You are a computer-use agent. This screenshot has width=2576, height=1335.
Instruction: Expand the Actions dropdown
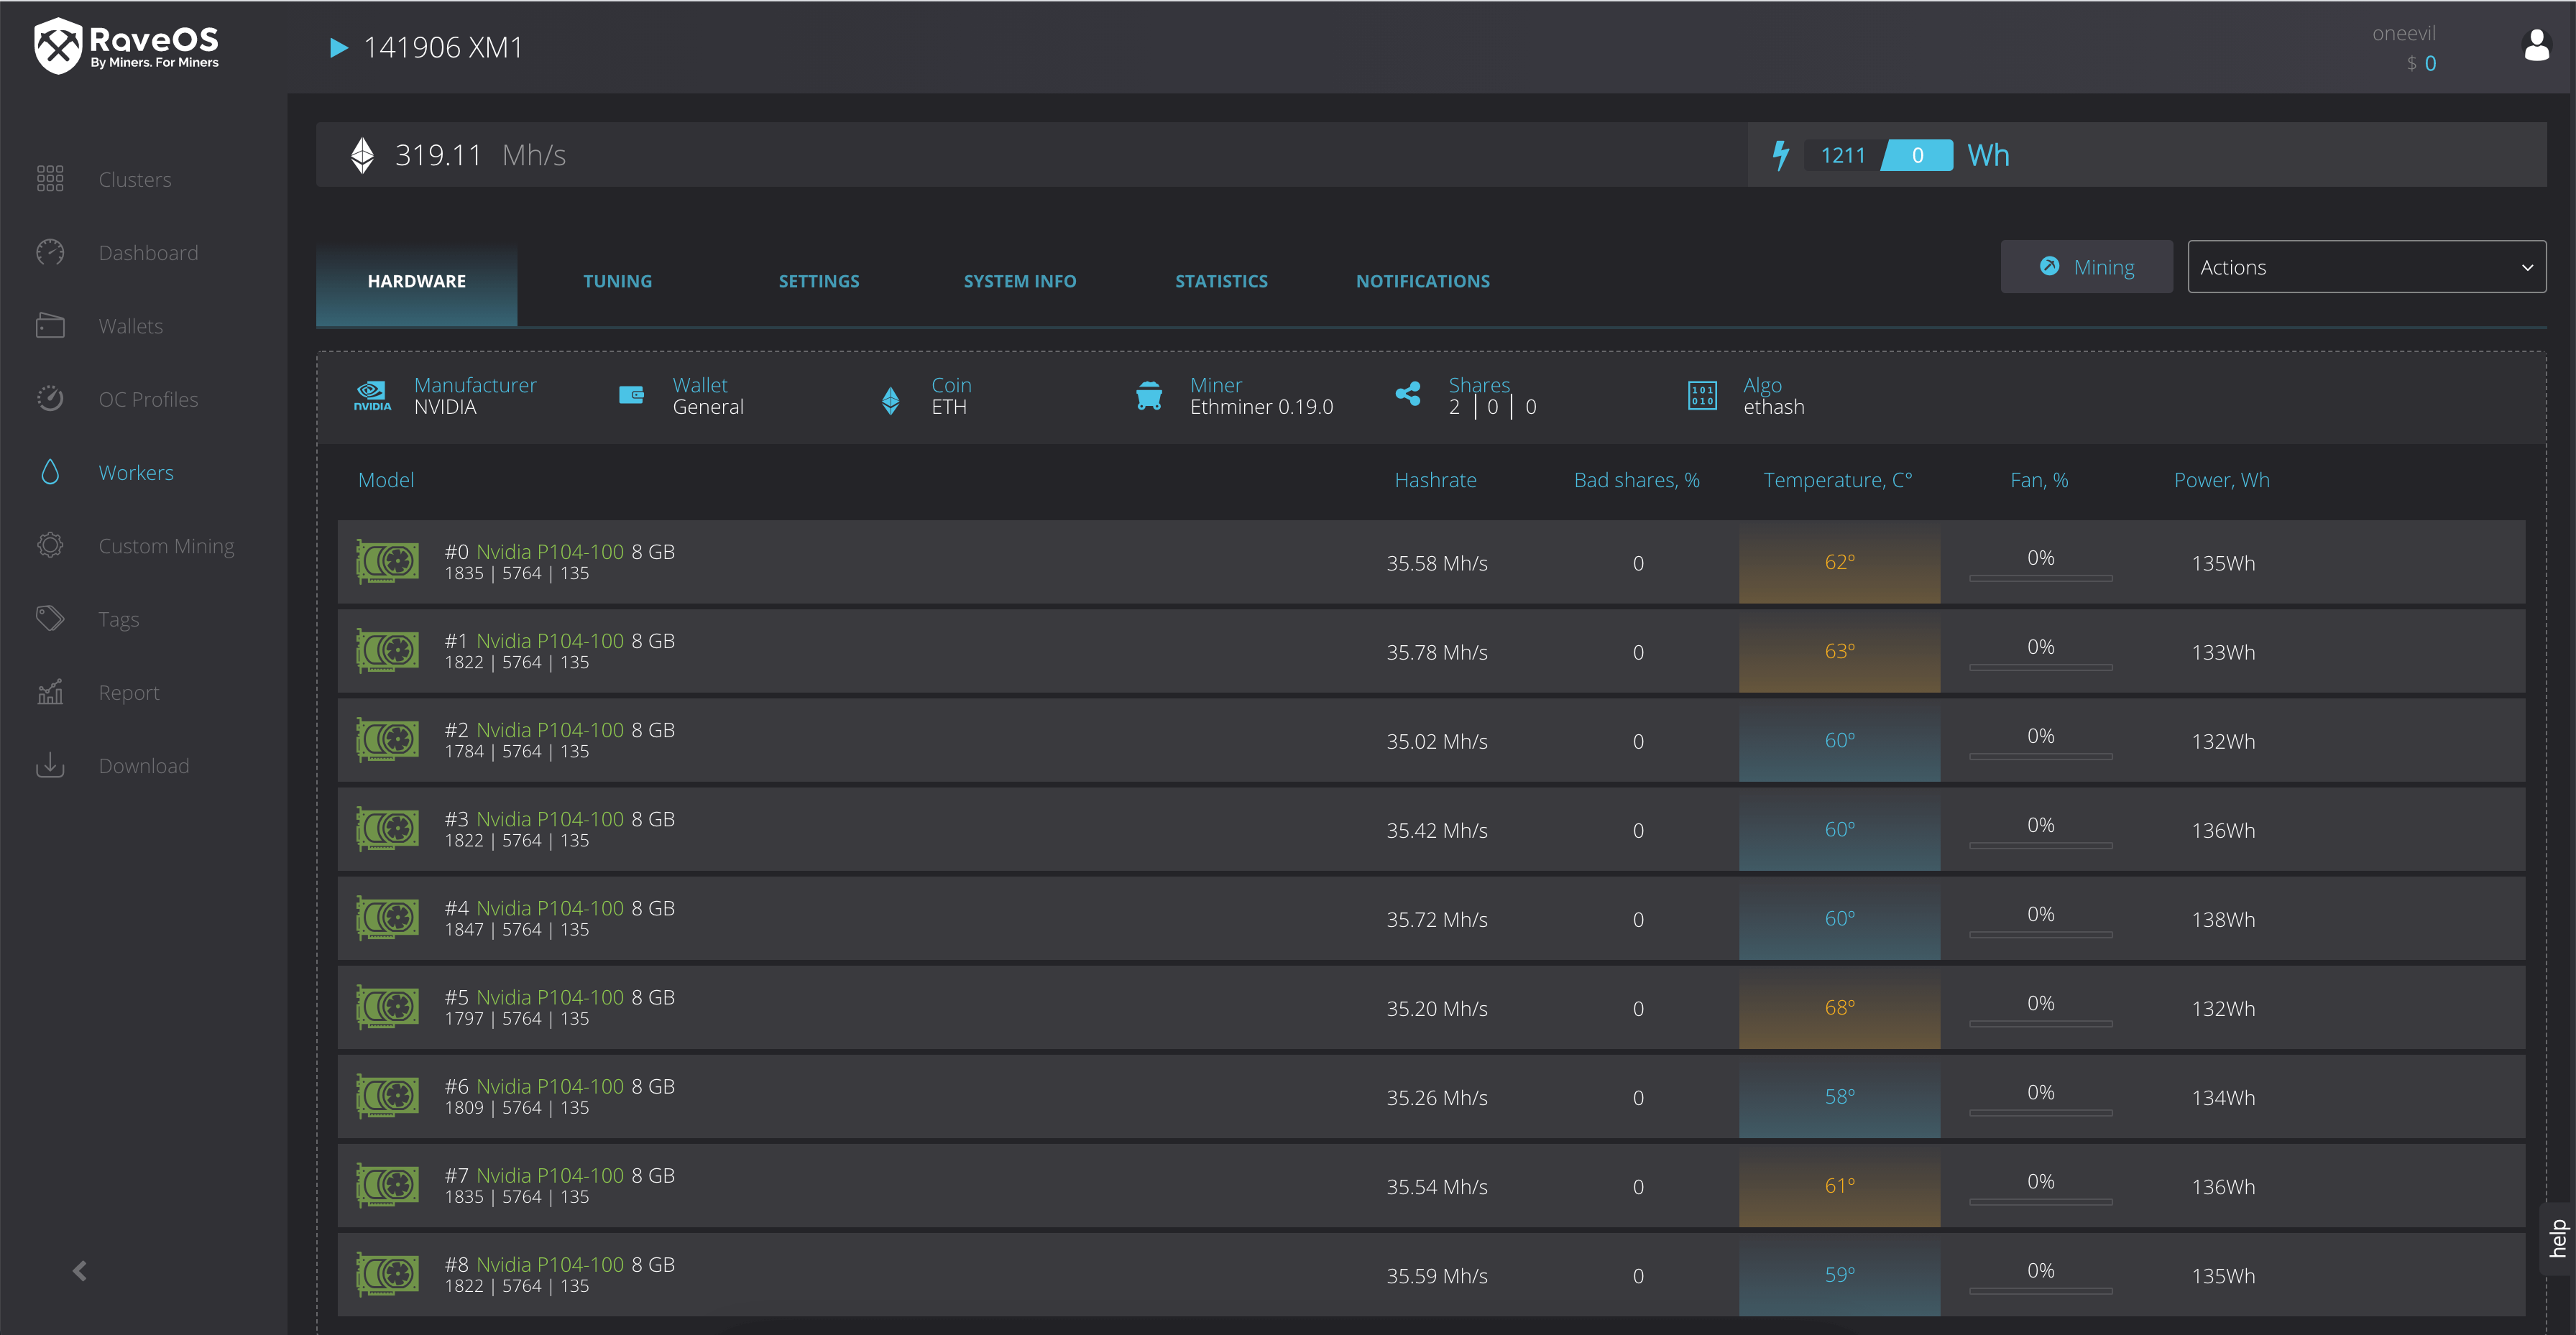pyautogui.click(x=2366, y=267)
